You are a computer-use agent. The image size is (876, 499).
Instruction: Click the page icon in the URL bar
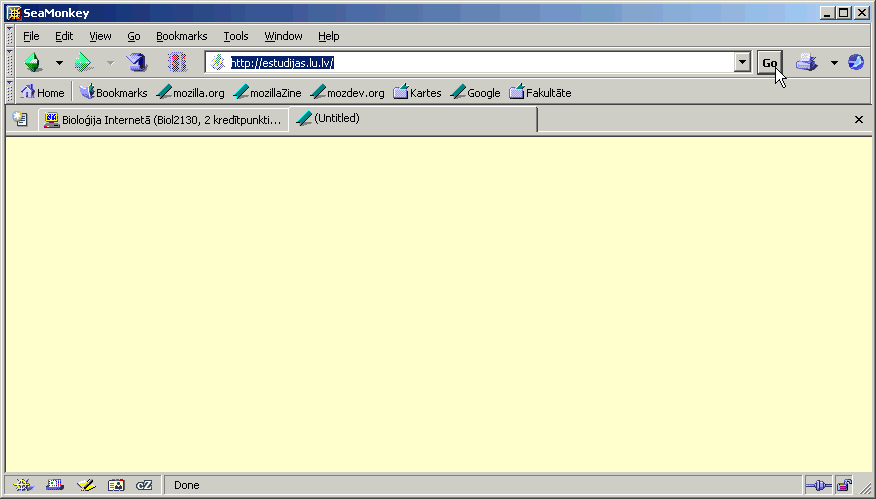coord(218,63)
